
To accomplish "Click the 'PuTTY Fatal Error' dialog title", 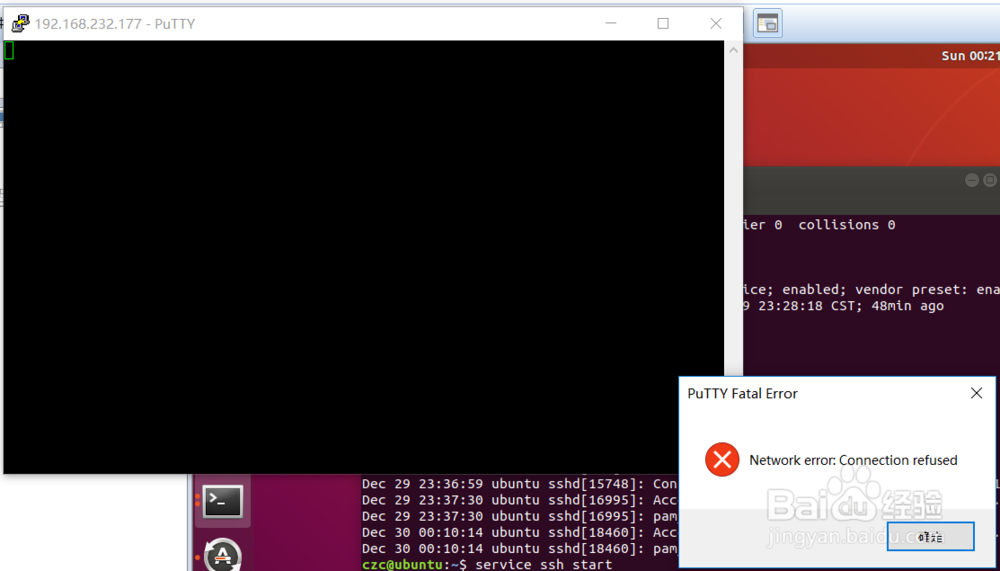I will pyautogui.click(x=742, y=393).
